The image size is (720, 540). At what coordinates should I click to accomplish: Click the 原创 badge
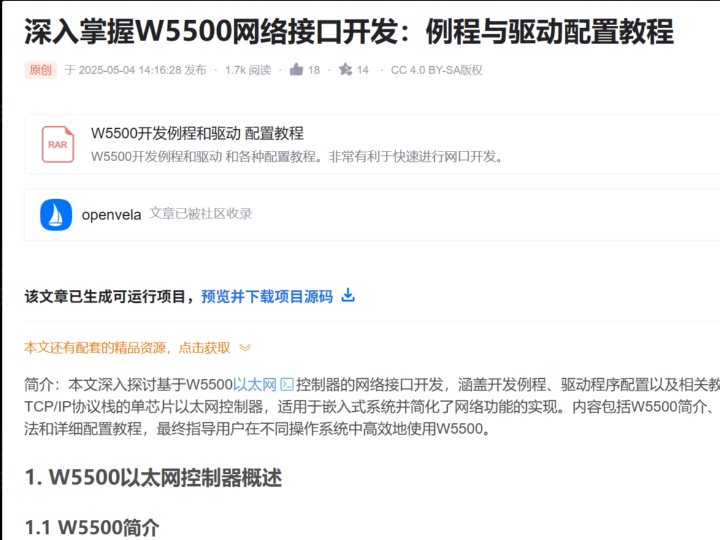pos(40,70)
